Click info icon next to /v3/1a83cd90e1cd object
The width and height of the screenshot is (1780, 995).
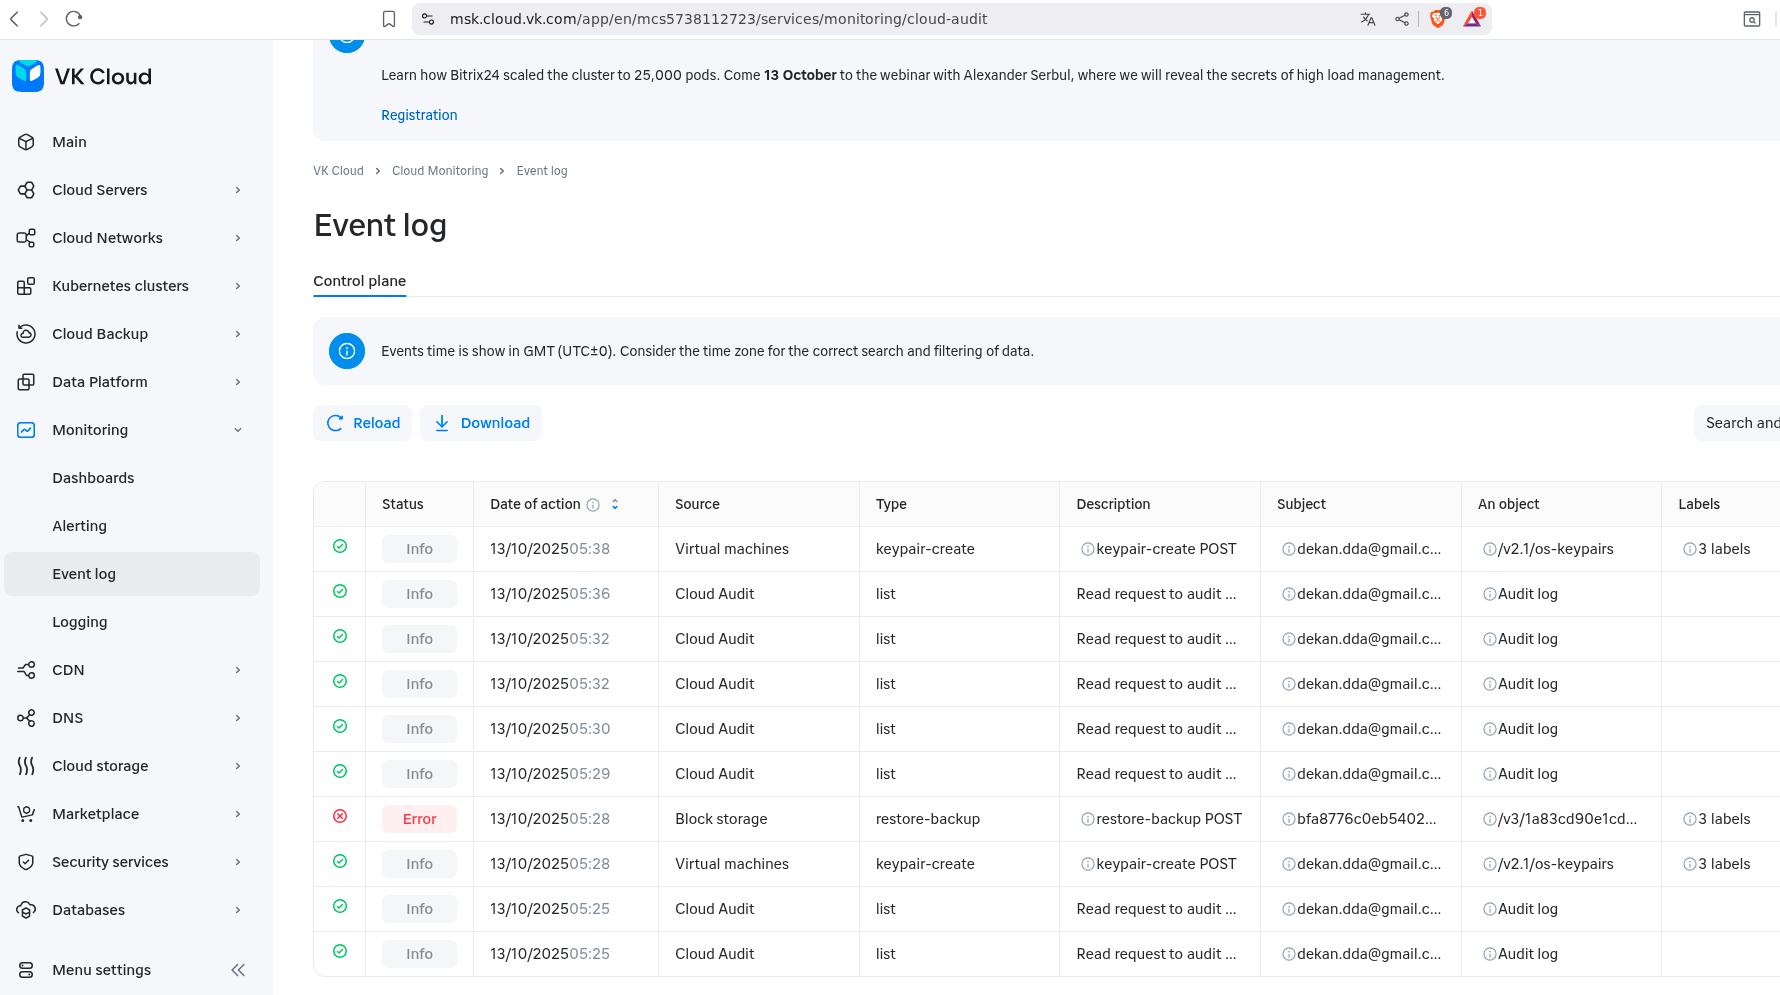pyautogui.click(x=1489, y=819)
